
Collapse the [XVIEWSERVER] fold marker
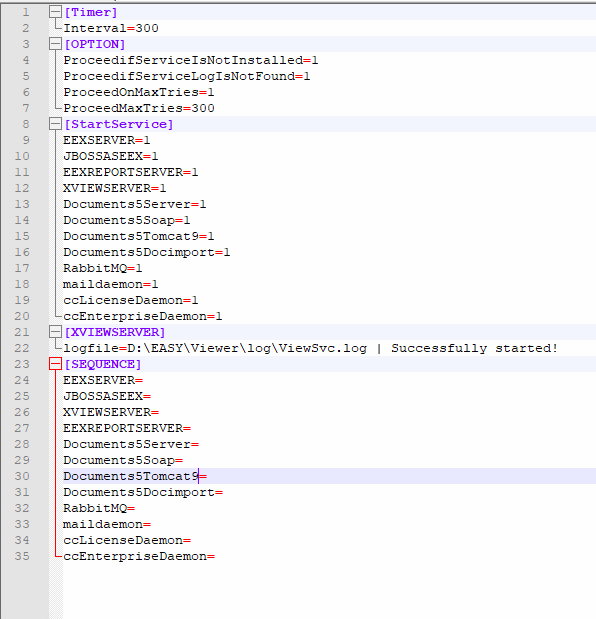click(55, 332)
